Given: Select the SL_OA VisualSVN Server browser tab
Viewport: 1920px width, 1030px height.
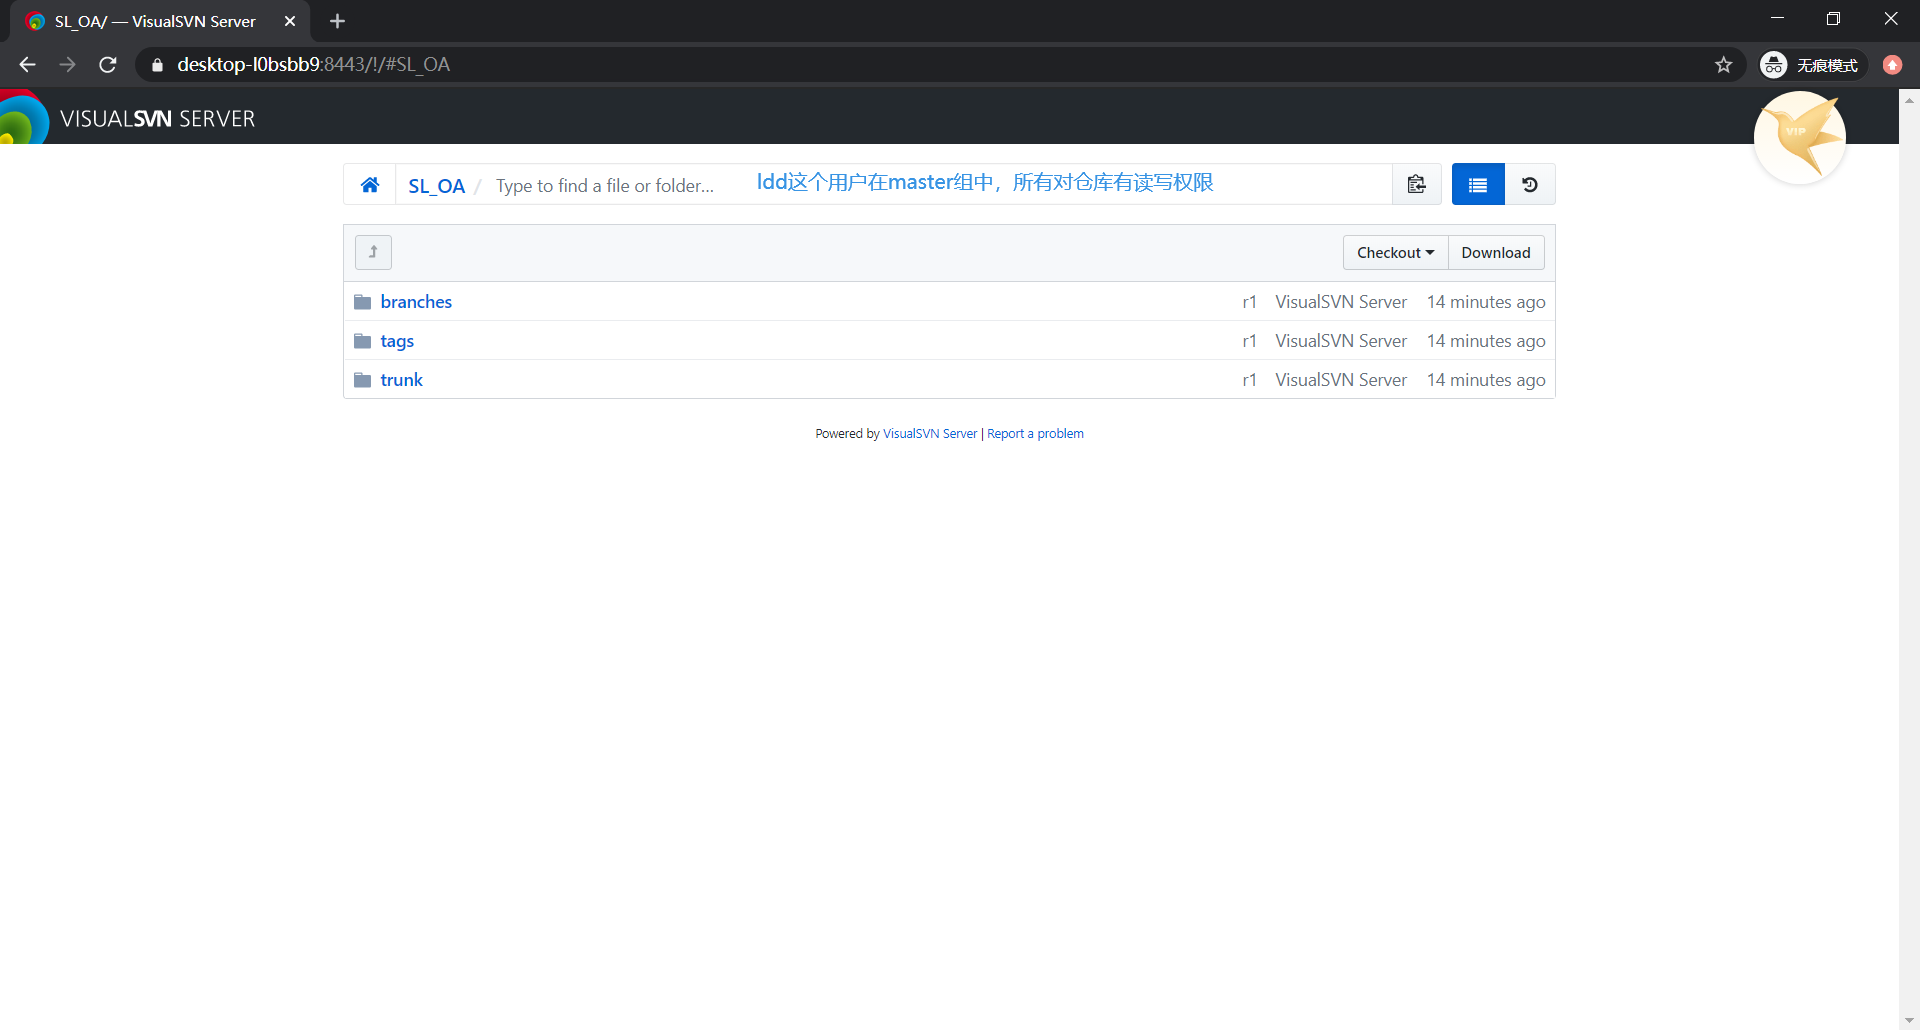Looking at the screenshot, I should coord(150,21).
